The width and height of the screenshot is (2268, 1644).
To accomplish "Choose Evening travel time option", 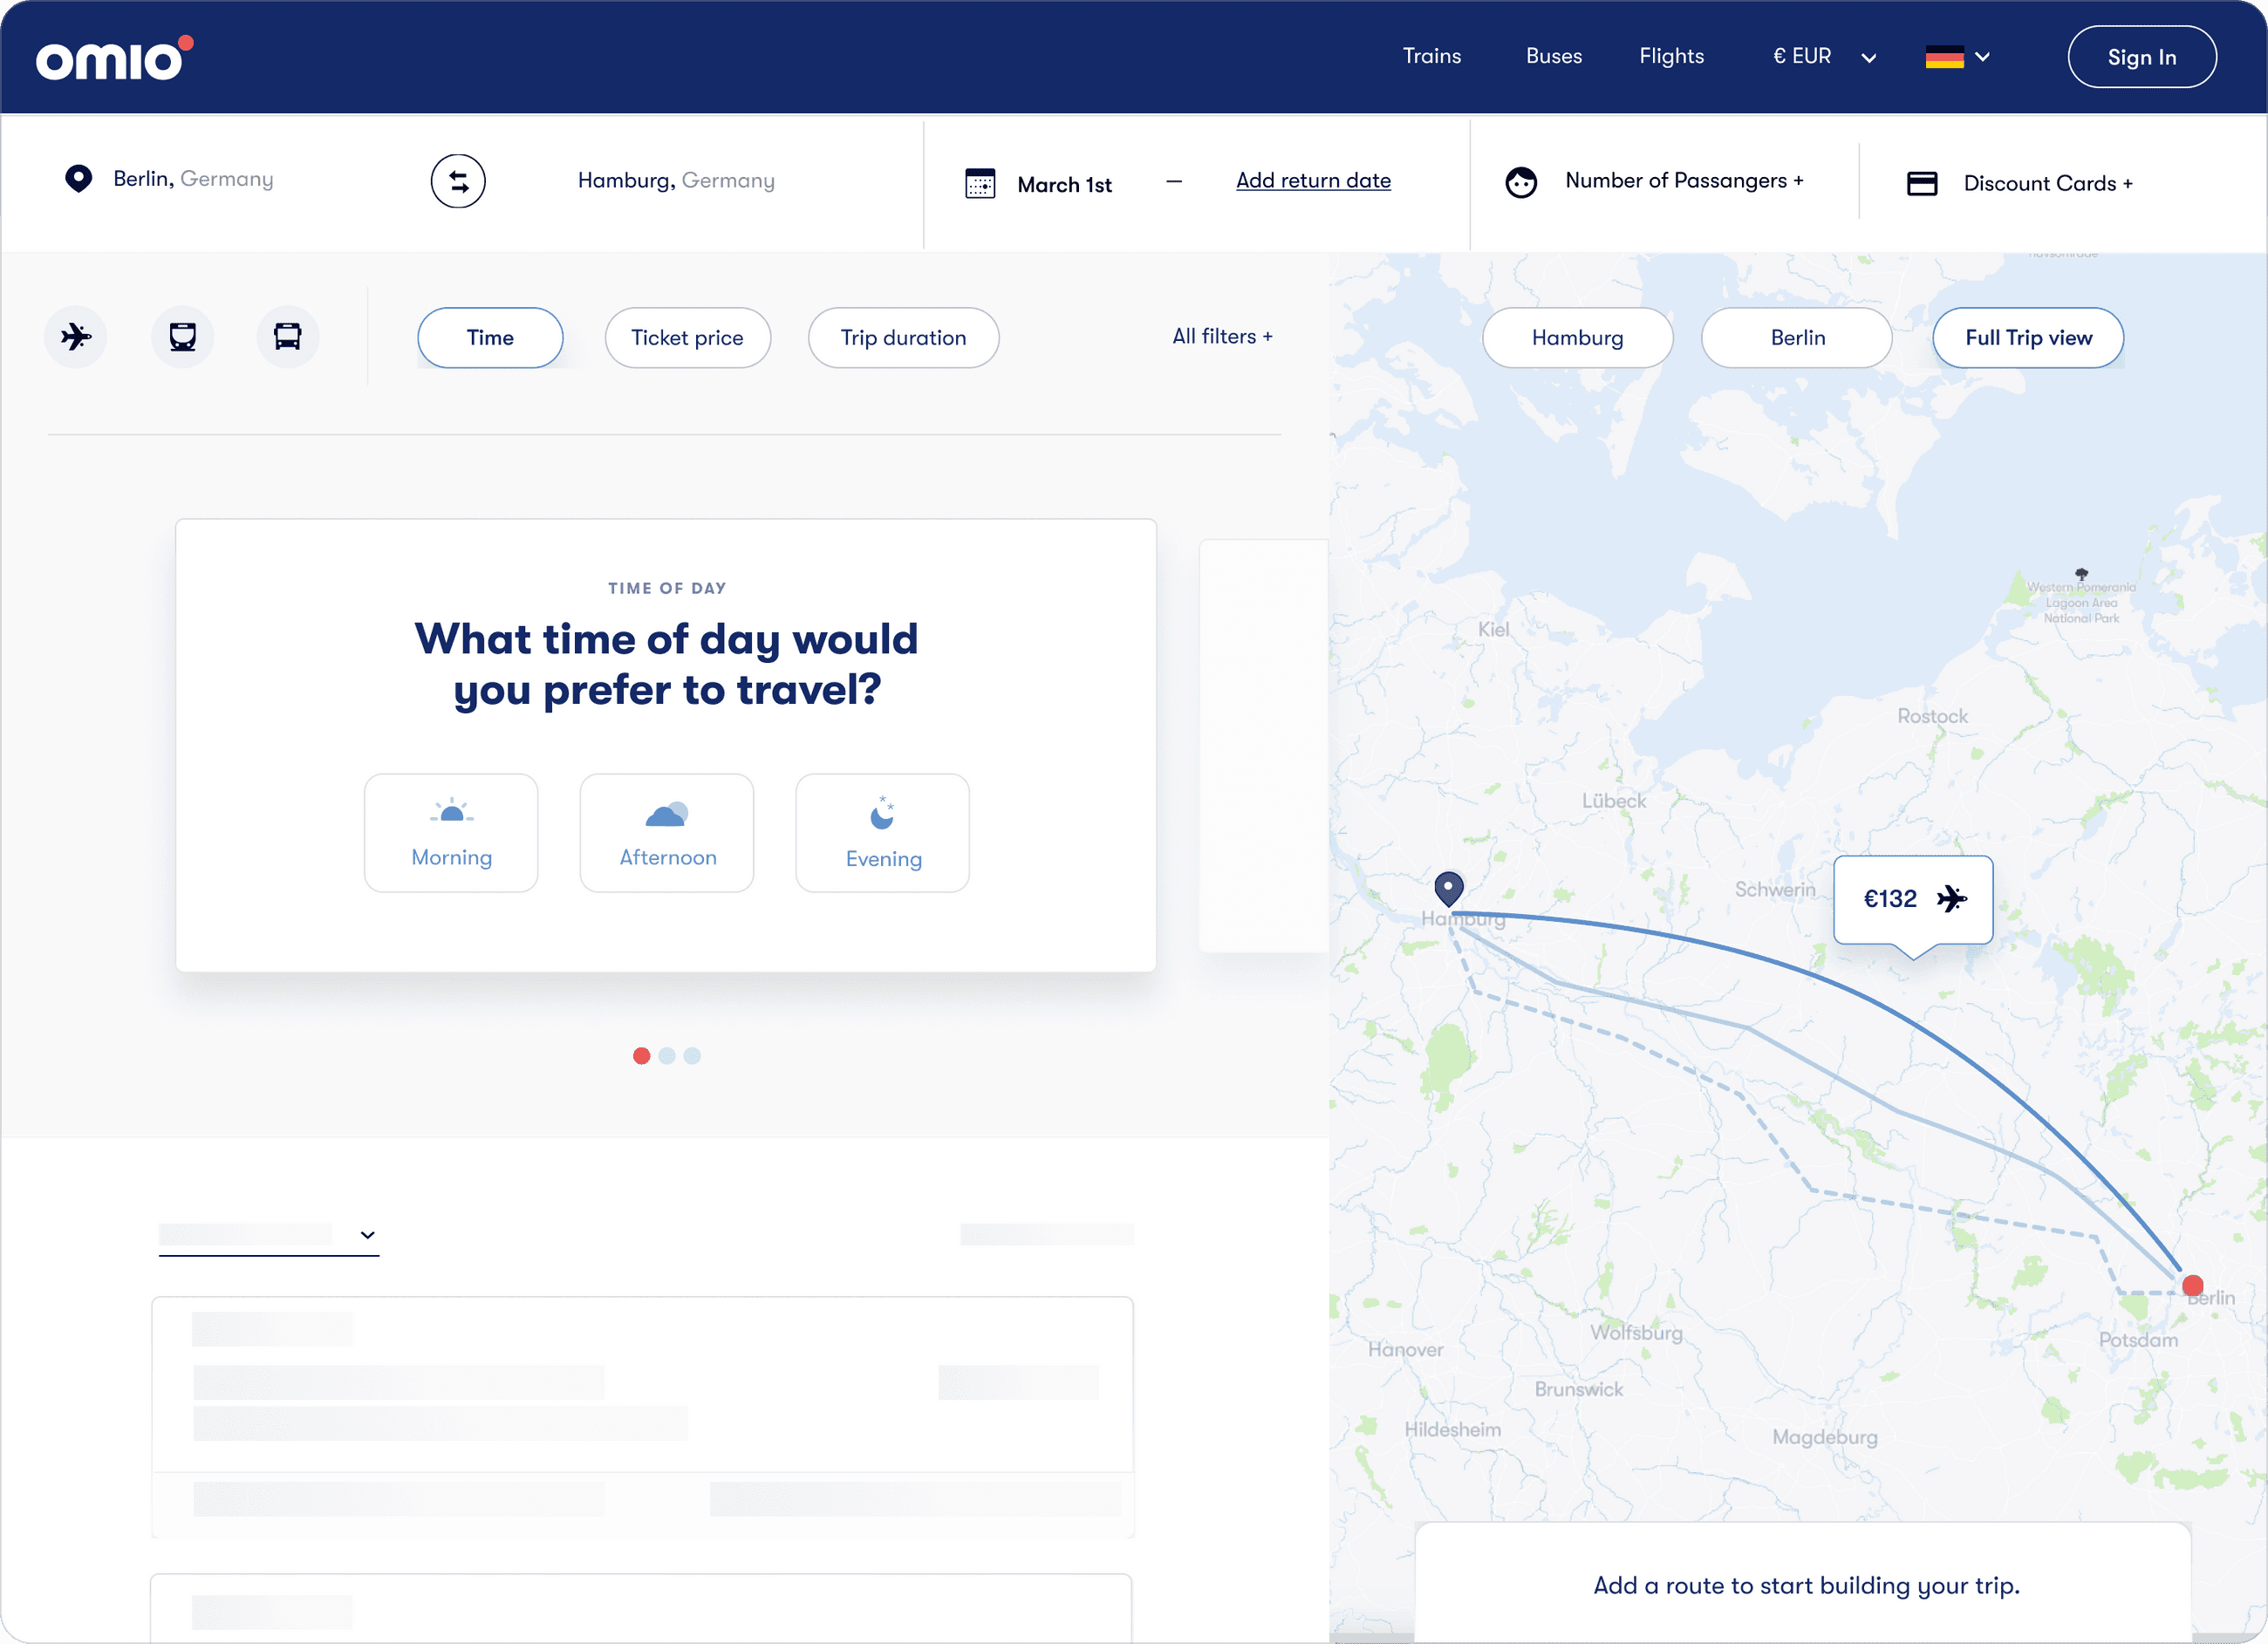I will (882, 832).
